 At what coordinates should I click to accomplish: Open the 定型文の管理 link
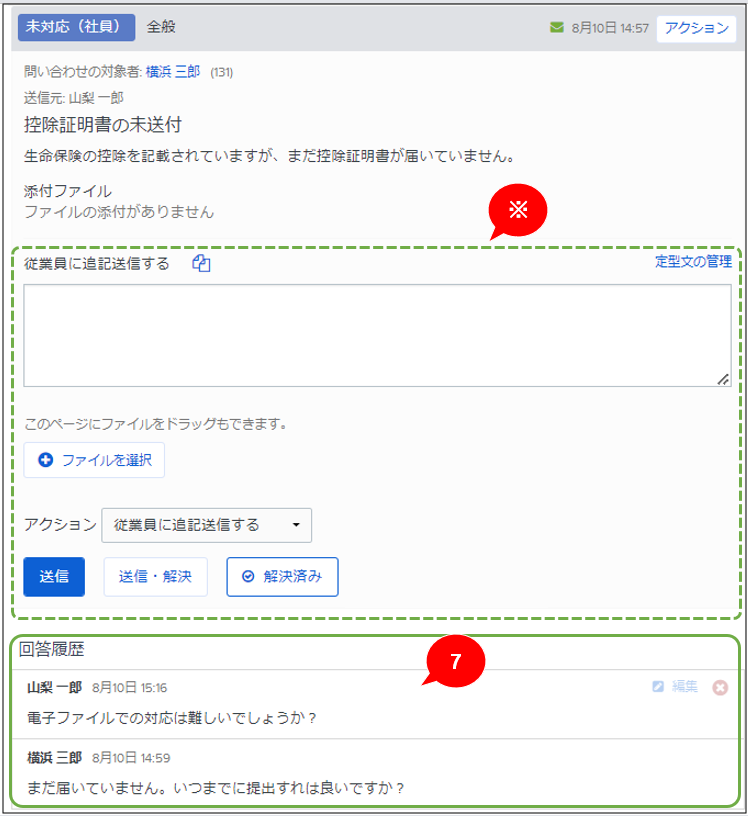point(693,261)
